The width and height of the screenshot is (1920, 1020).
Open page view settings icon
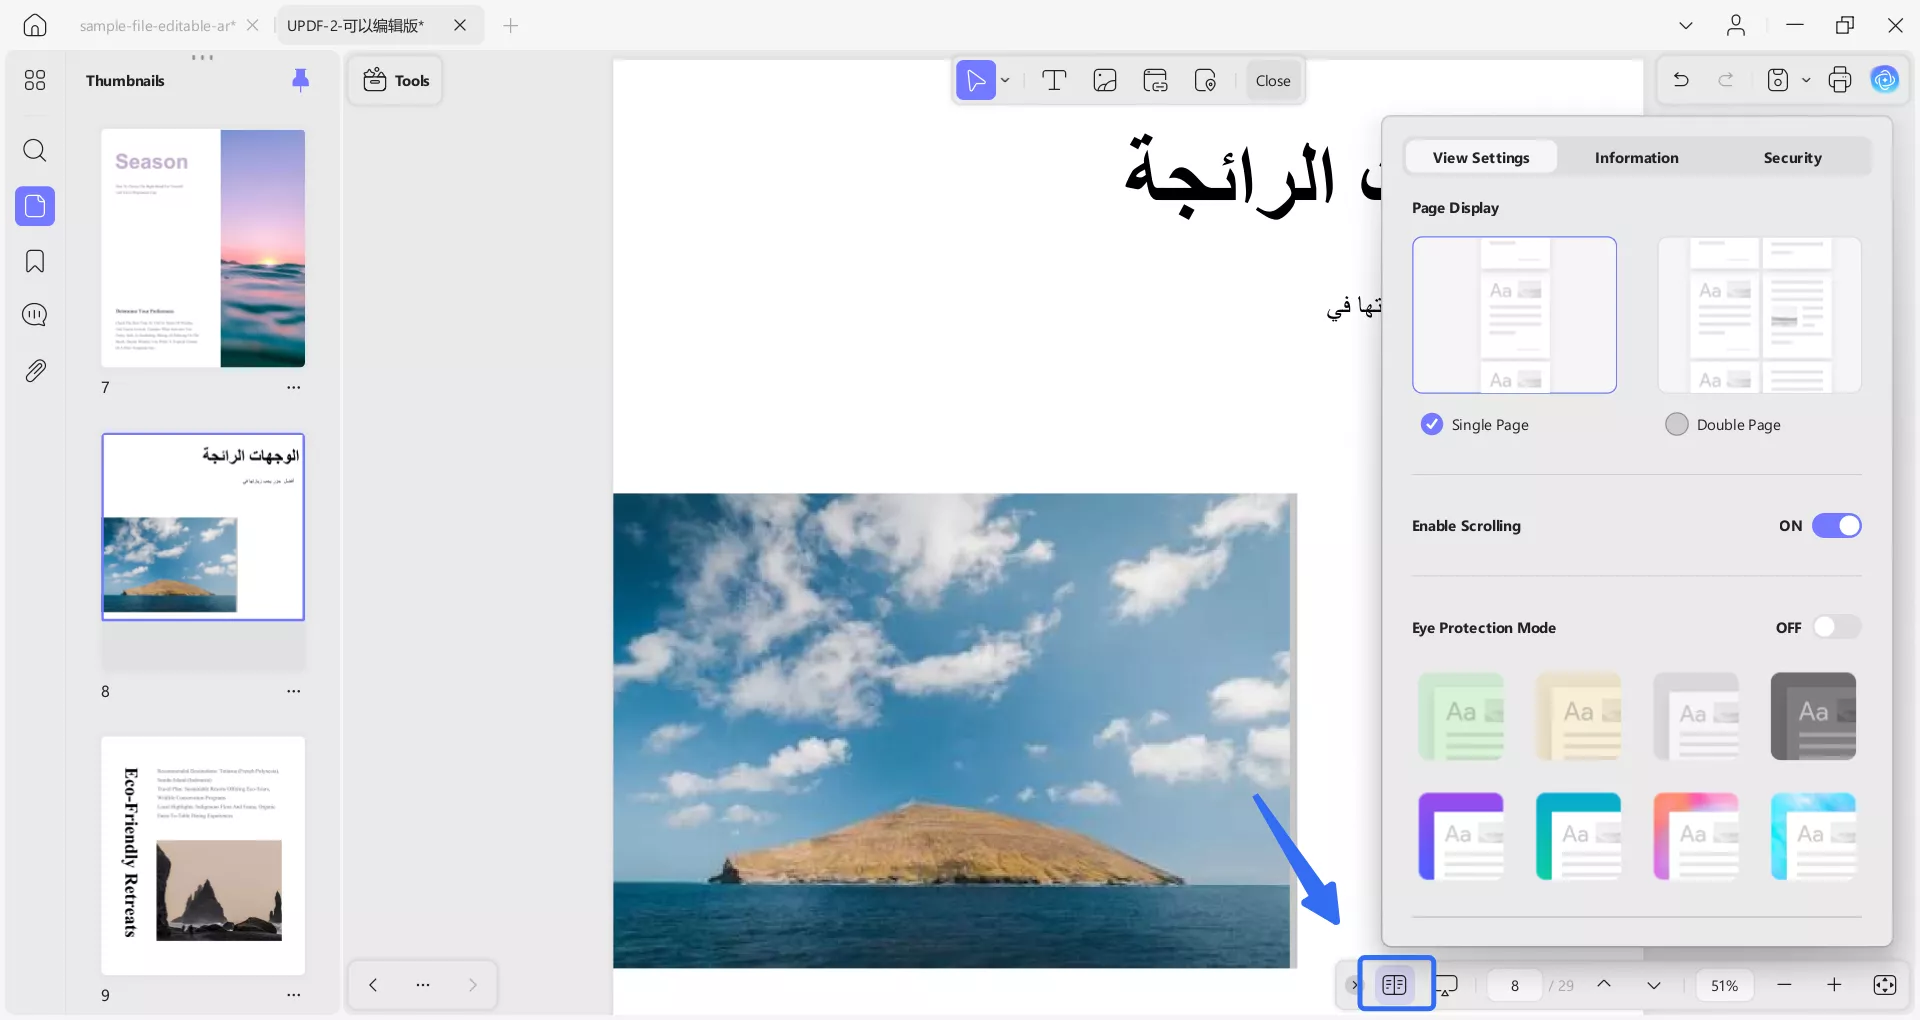click(x=1395, y=985)
